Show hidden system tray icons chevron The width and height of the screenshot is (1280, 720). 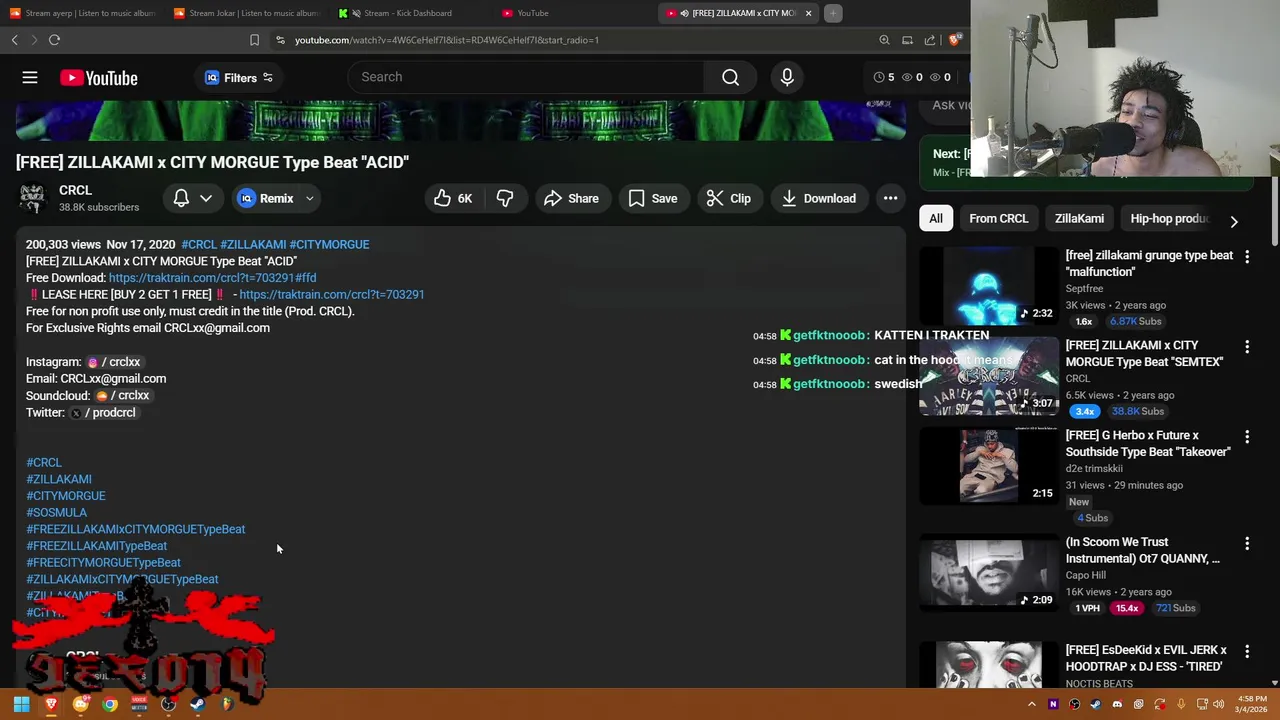(x=1032, y=704)
